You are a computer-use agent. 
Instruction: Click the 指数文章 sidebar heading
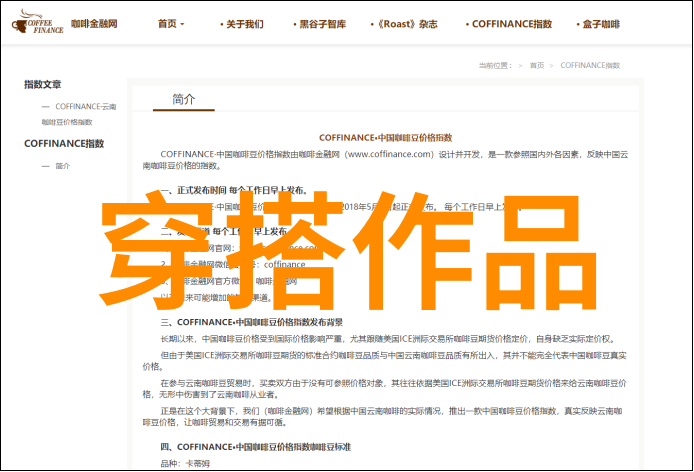coord(42,84)
